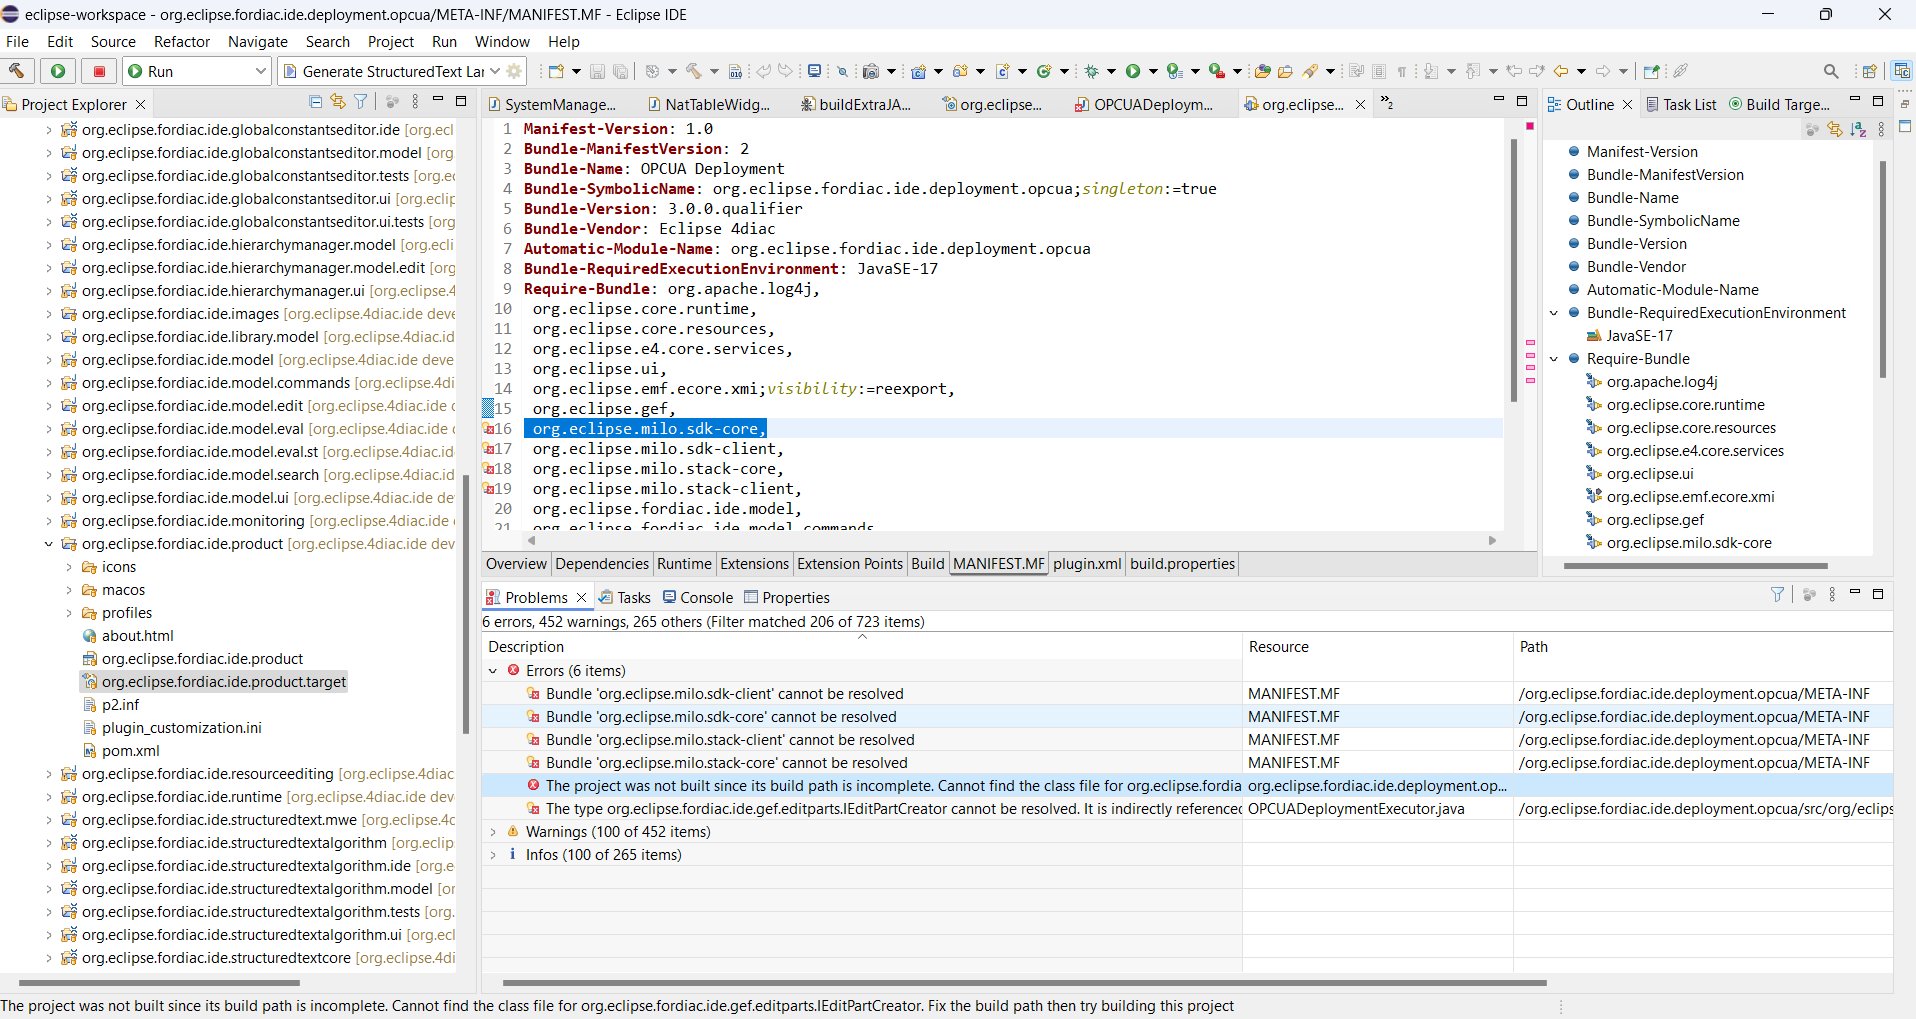The height and width of the screenshot is (1019, 1916).
Task: Click the Save toolbar icon
Action: (597, 71)
